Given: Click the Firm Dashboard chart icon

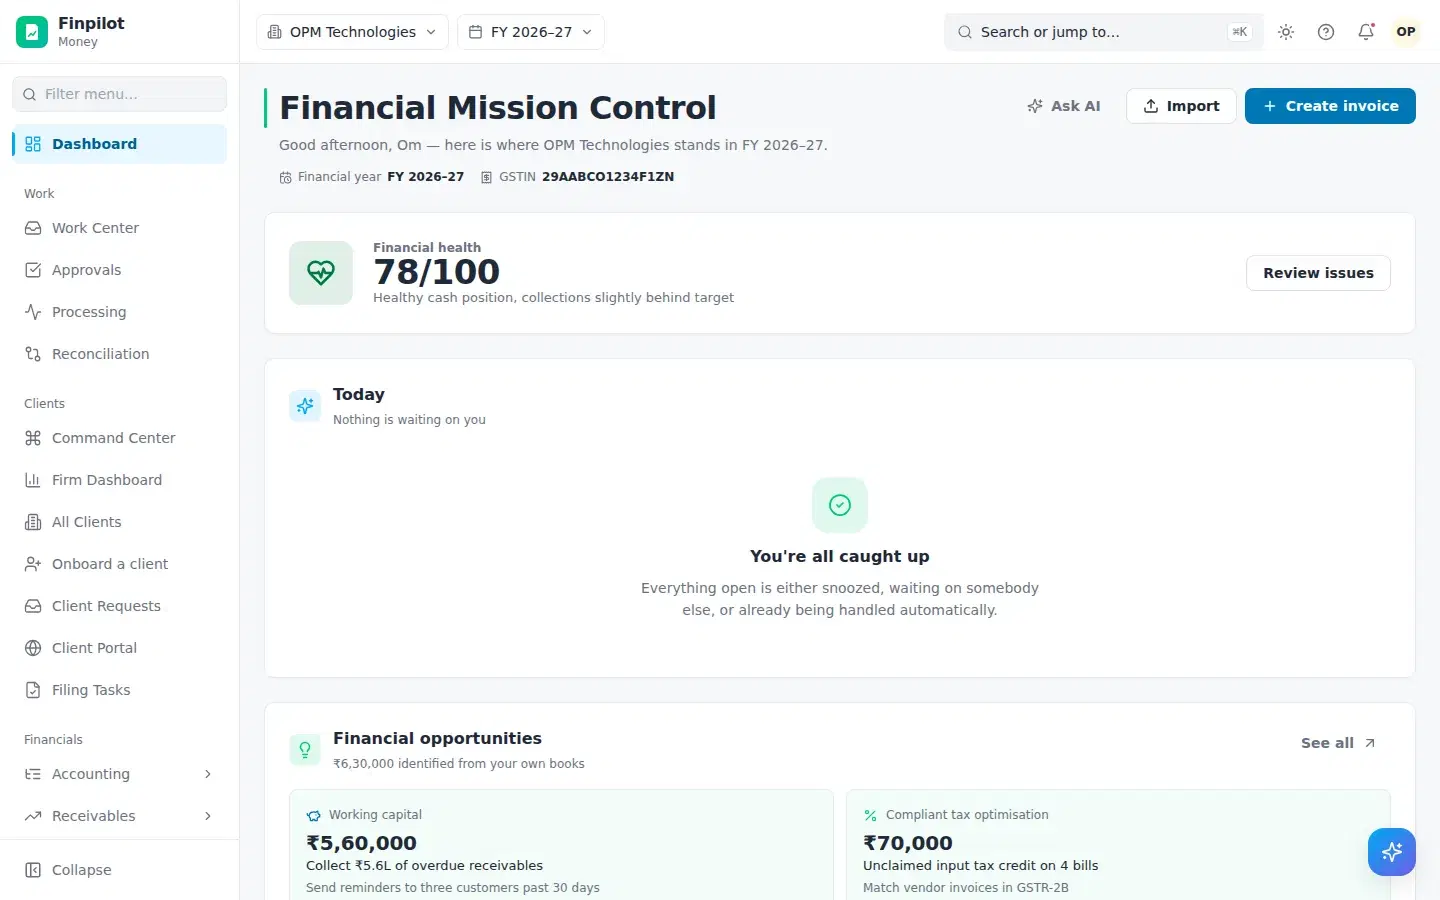Looking at the screenshot, I should point(33,480).
